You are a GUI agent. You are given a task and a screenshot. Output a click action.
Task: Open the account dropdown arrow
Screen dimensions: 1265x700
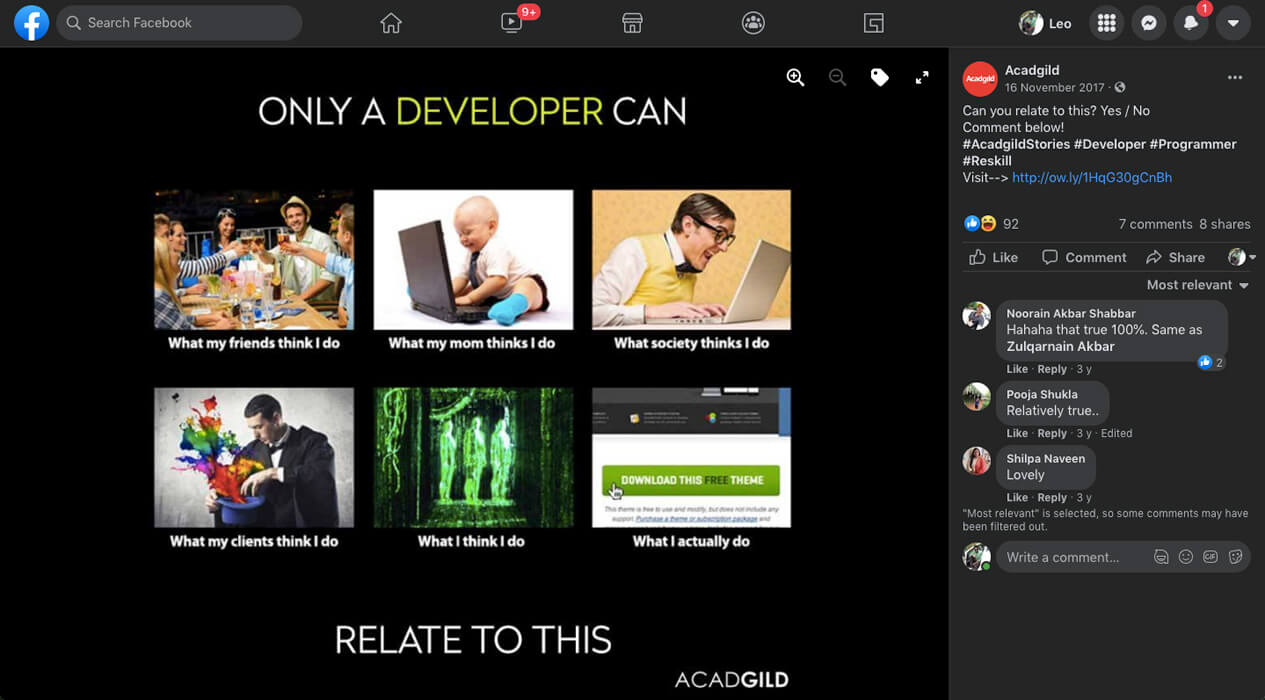tap(1233, 23)
